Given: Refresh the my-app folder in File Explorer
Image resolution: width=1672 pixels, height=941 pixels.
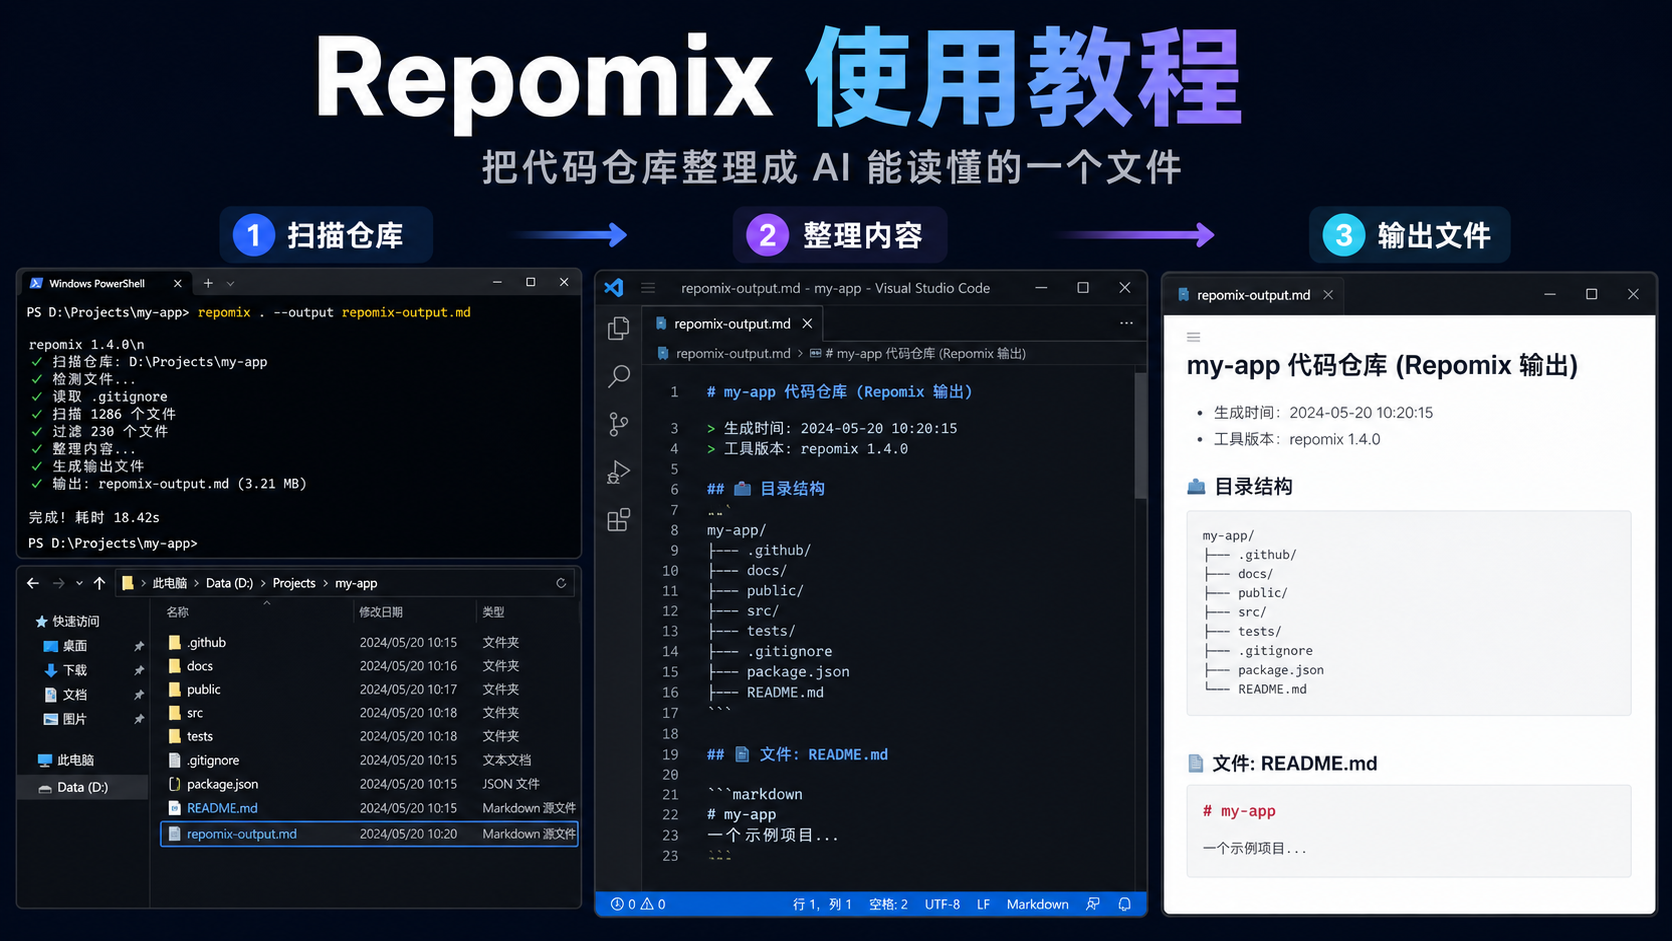Looking at the screenshot, I should (x=561, y=583).
